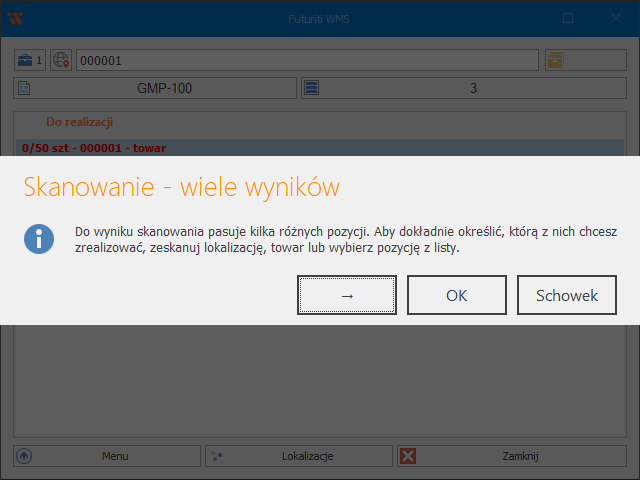Screen dimensions: 640x480
Task: Choose the Schowek button
Action: pos(567,295)
